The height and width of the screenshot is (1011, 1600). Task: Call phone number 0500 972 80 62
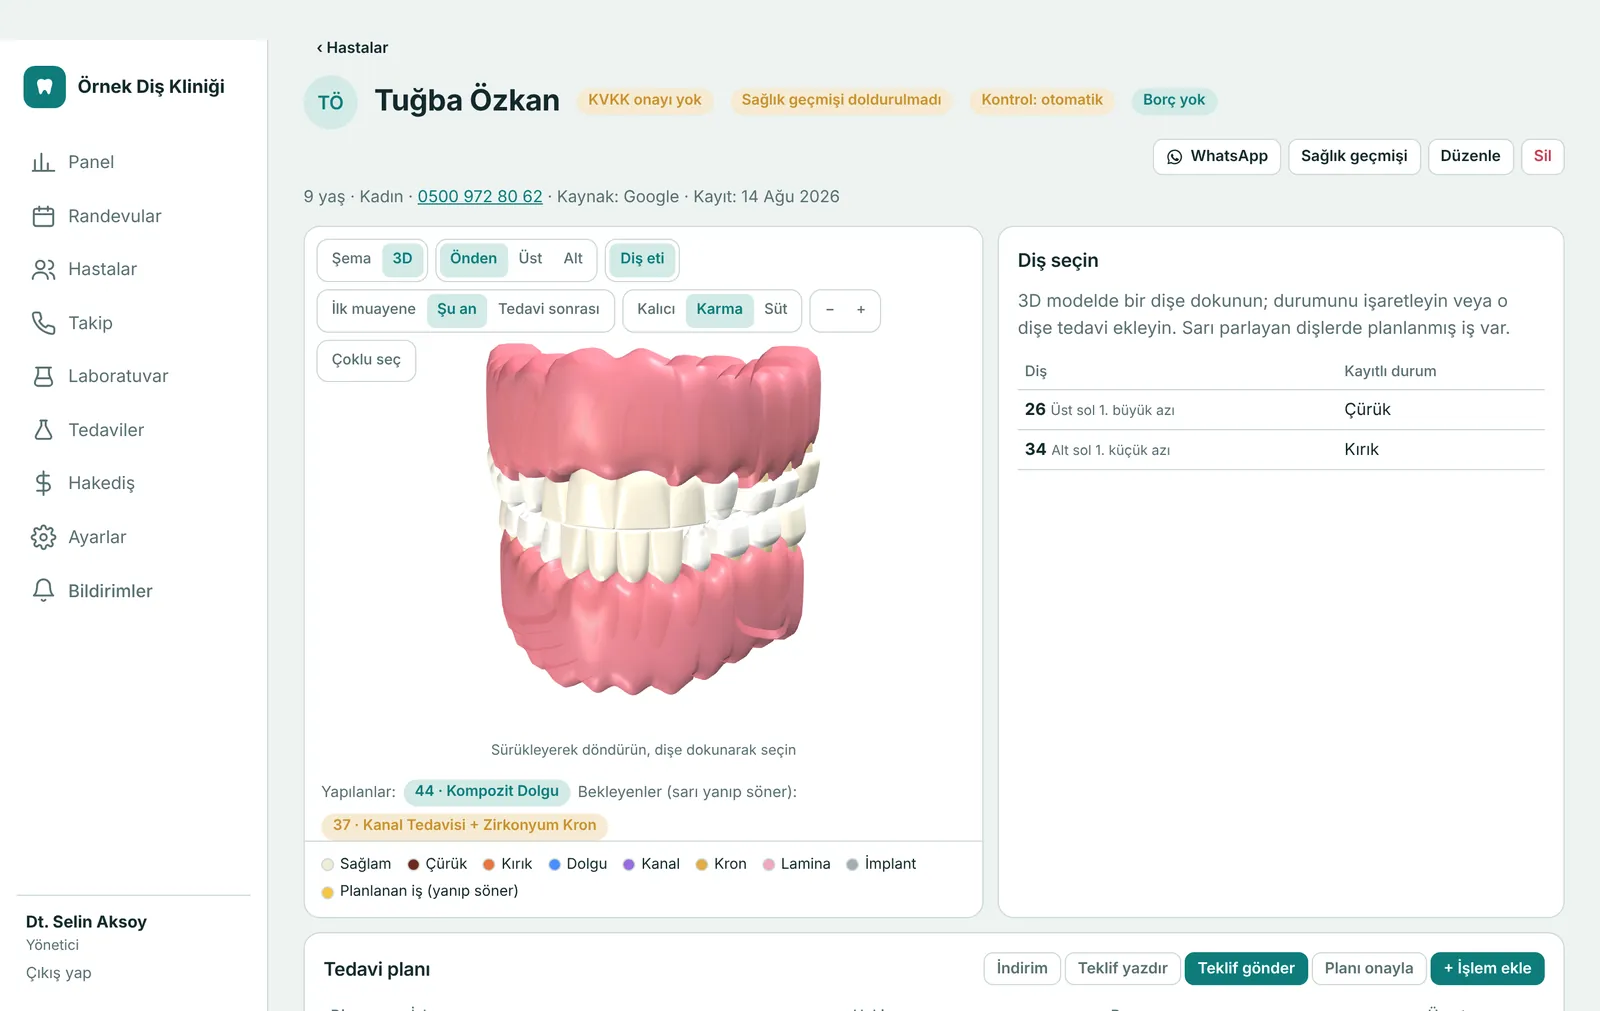(x=480, y=197)
